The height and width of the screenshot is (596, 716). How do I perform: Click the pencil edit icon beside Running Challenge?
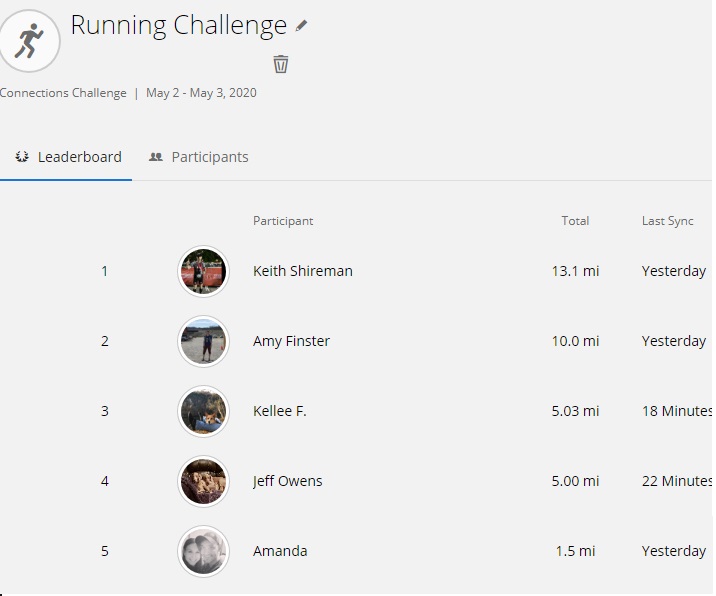pyautogui.click(x=301, y=26)
